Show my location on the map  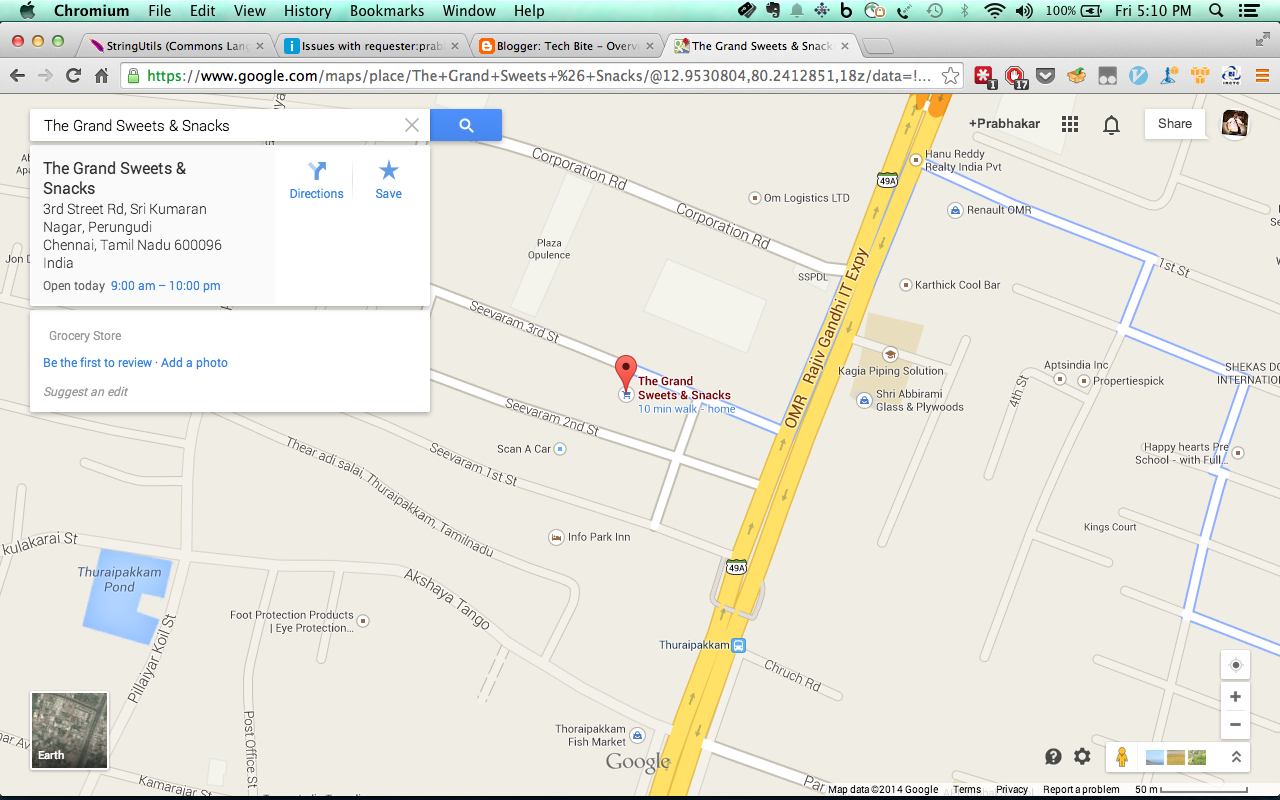(1236, 665)
